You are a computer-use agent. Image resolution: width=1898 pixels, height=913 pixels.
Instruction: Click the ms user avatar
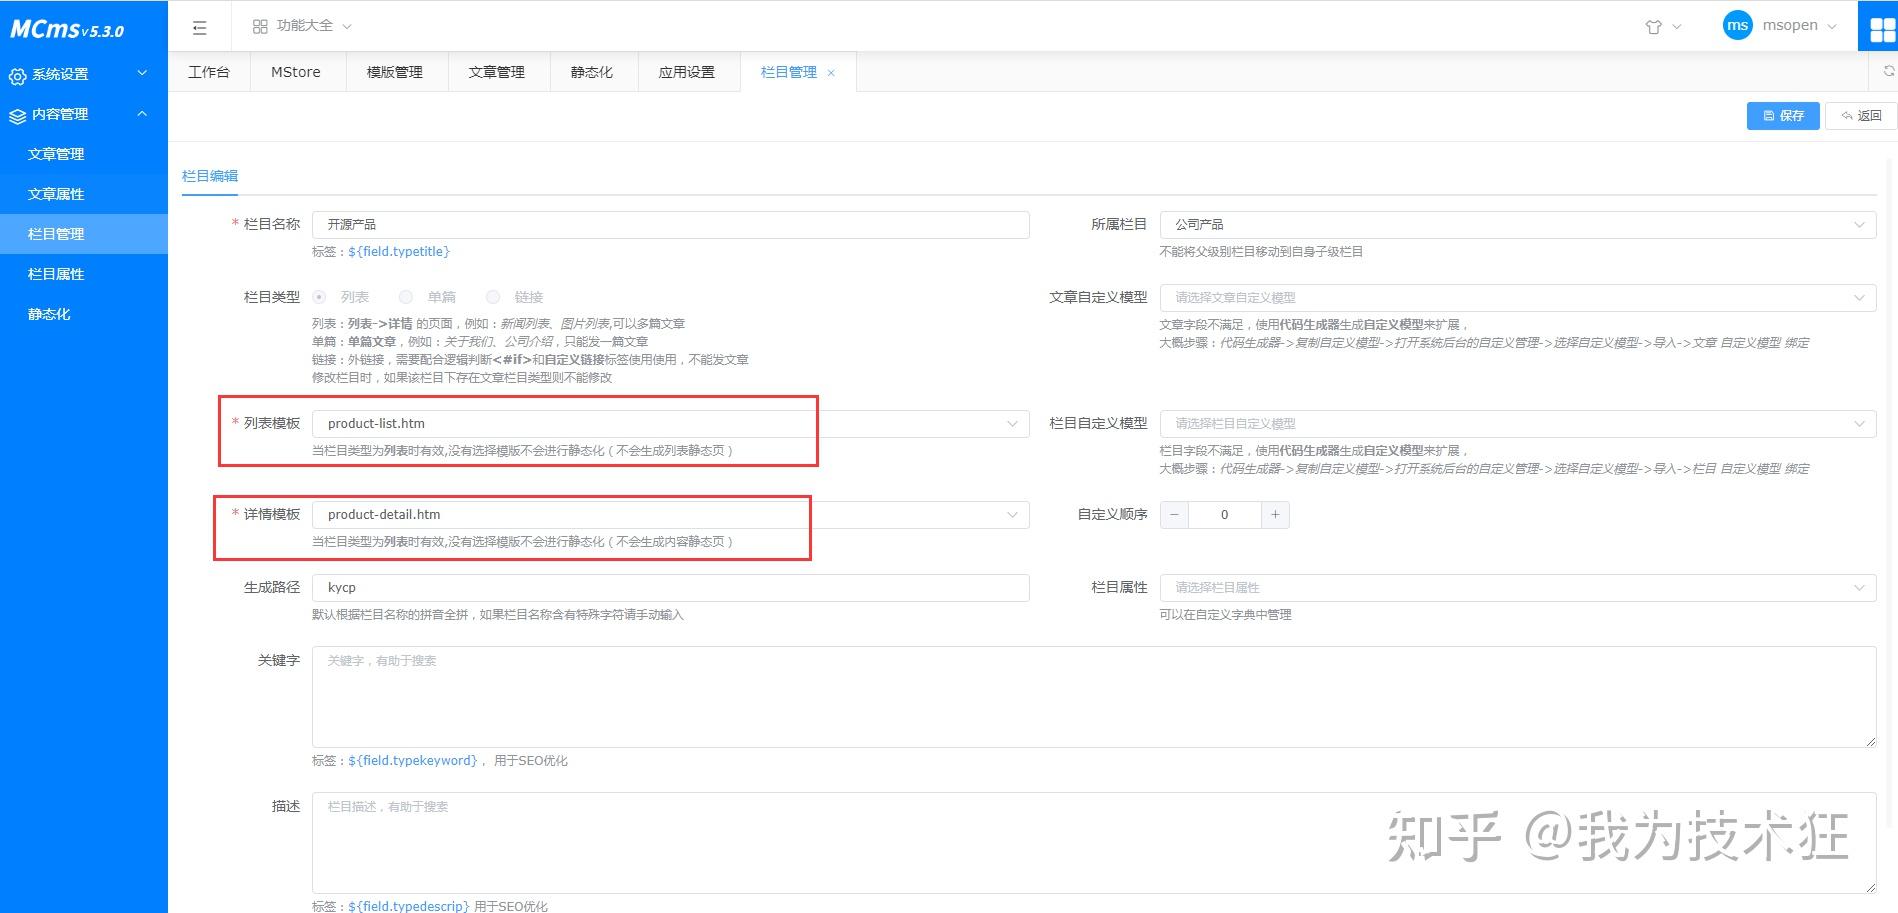[x=1738, y=26]
